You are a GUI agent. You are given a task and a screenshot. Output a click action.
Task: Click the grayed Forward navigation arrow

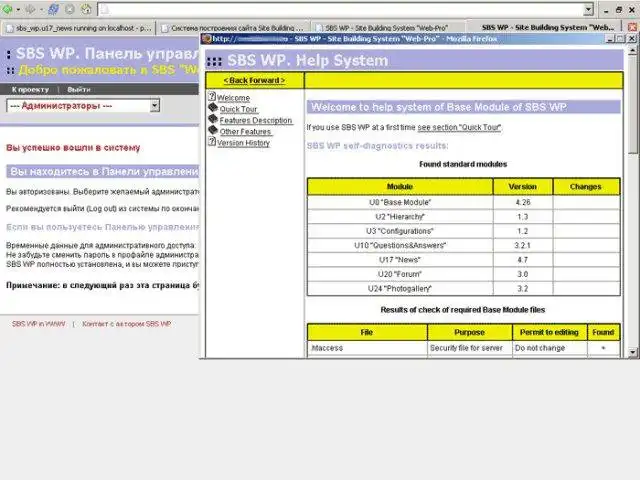[x=31, y=9]
